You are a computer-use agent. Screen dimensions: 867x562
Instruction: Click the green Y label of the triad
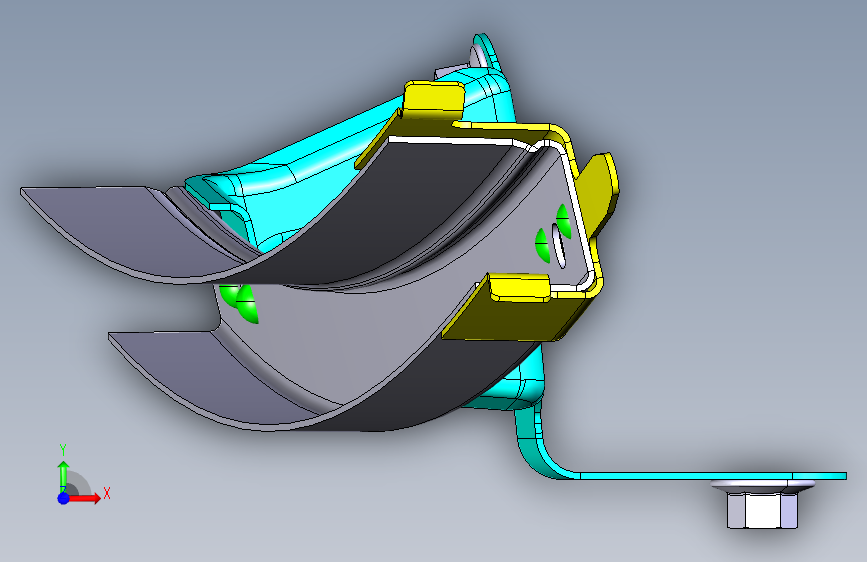(x=63, y=450)
